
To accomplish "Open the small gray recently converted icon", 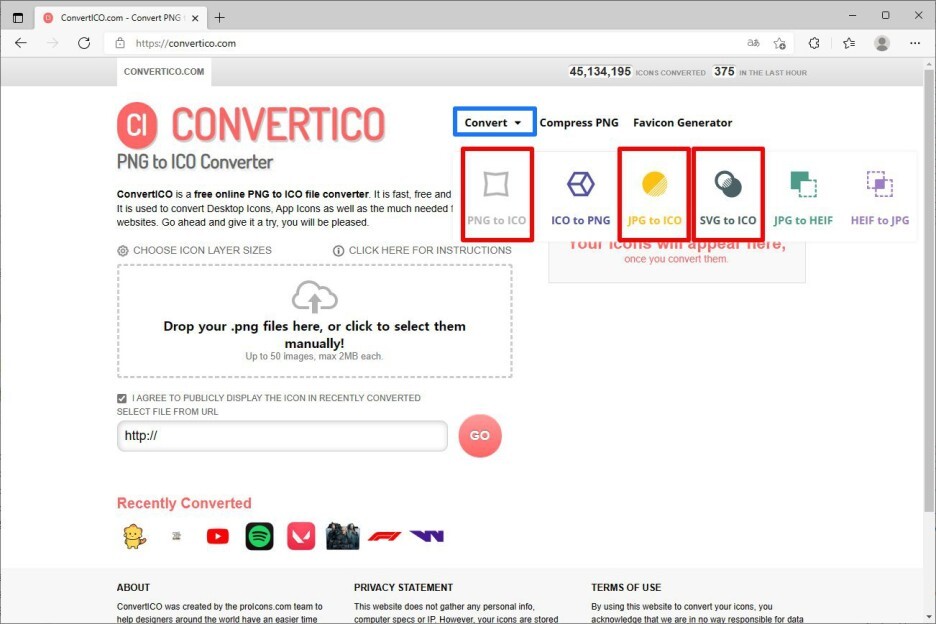I will tap(176, 536).
